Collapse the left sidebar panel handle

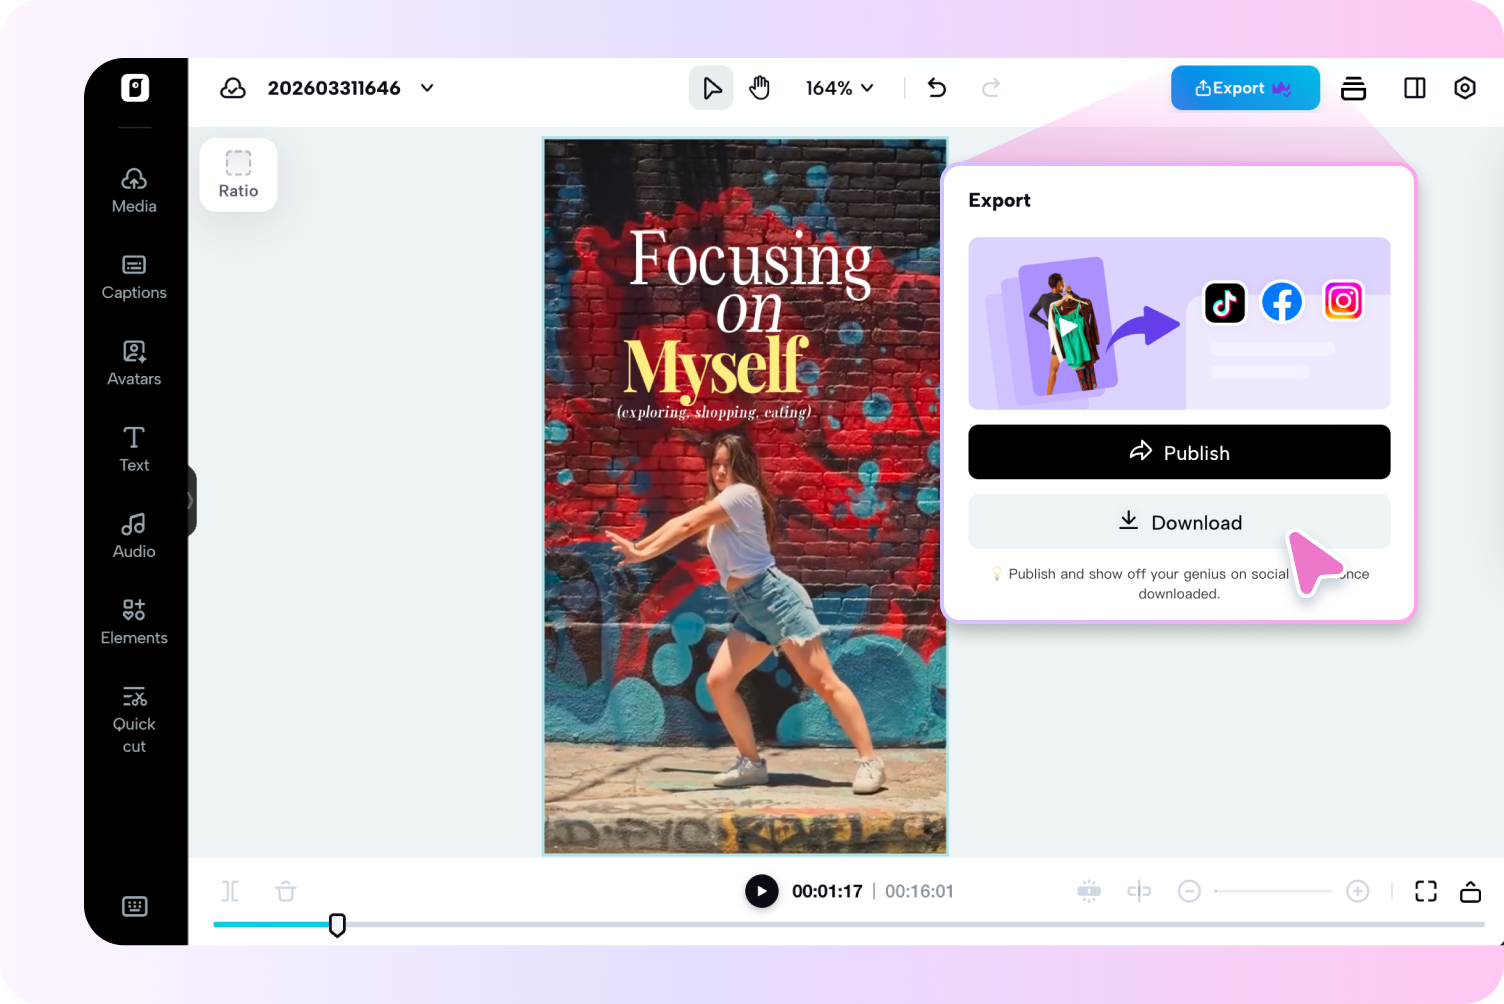tap(190, 500)
